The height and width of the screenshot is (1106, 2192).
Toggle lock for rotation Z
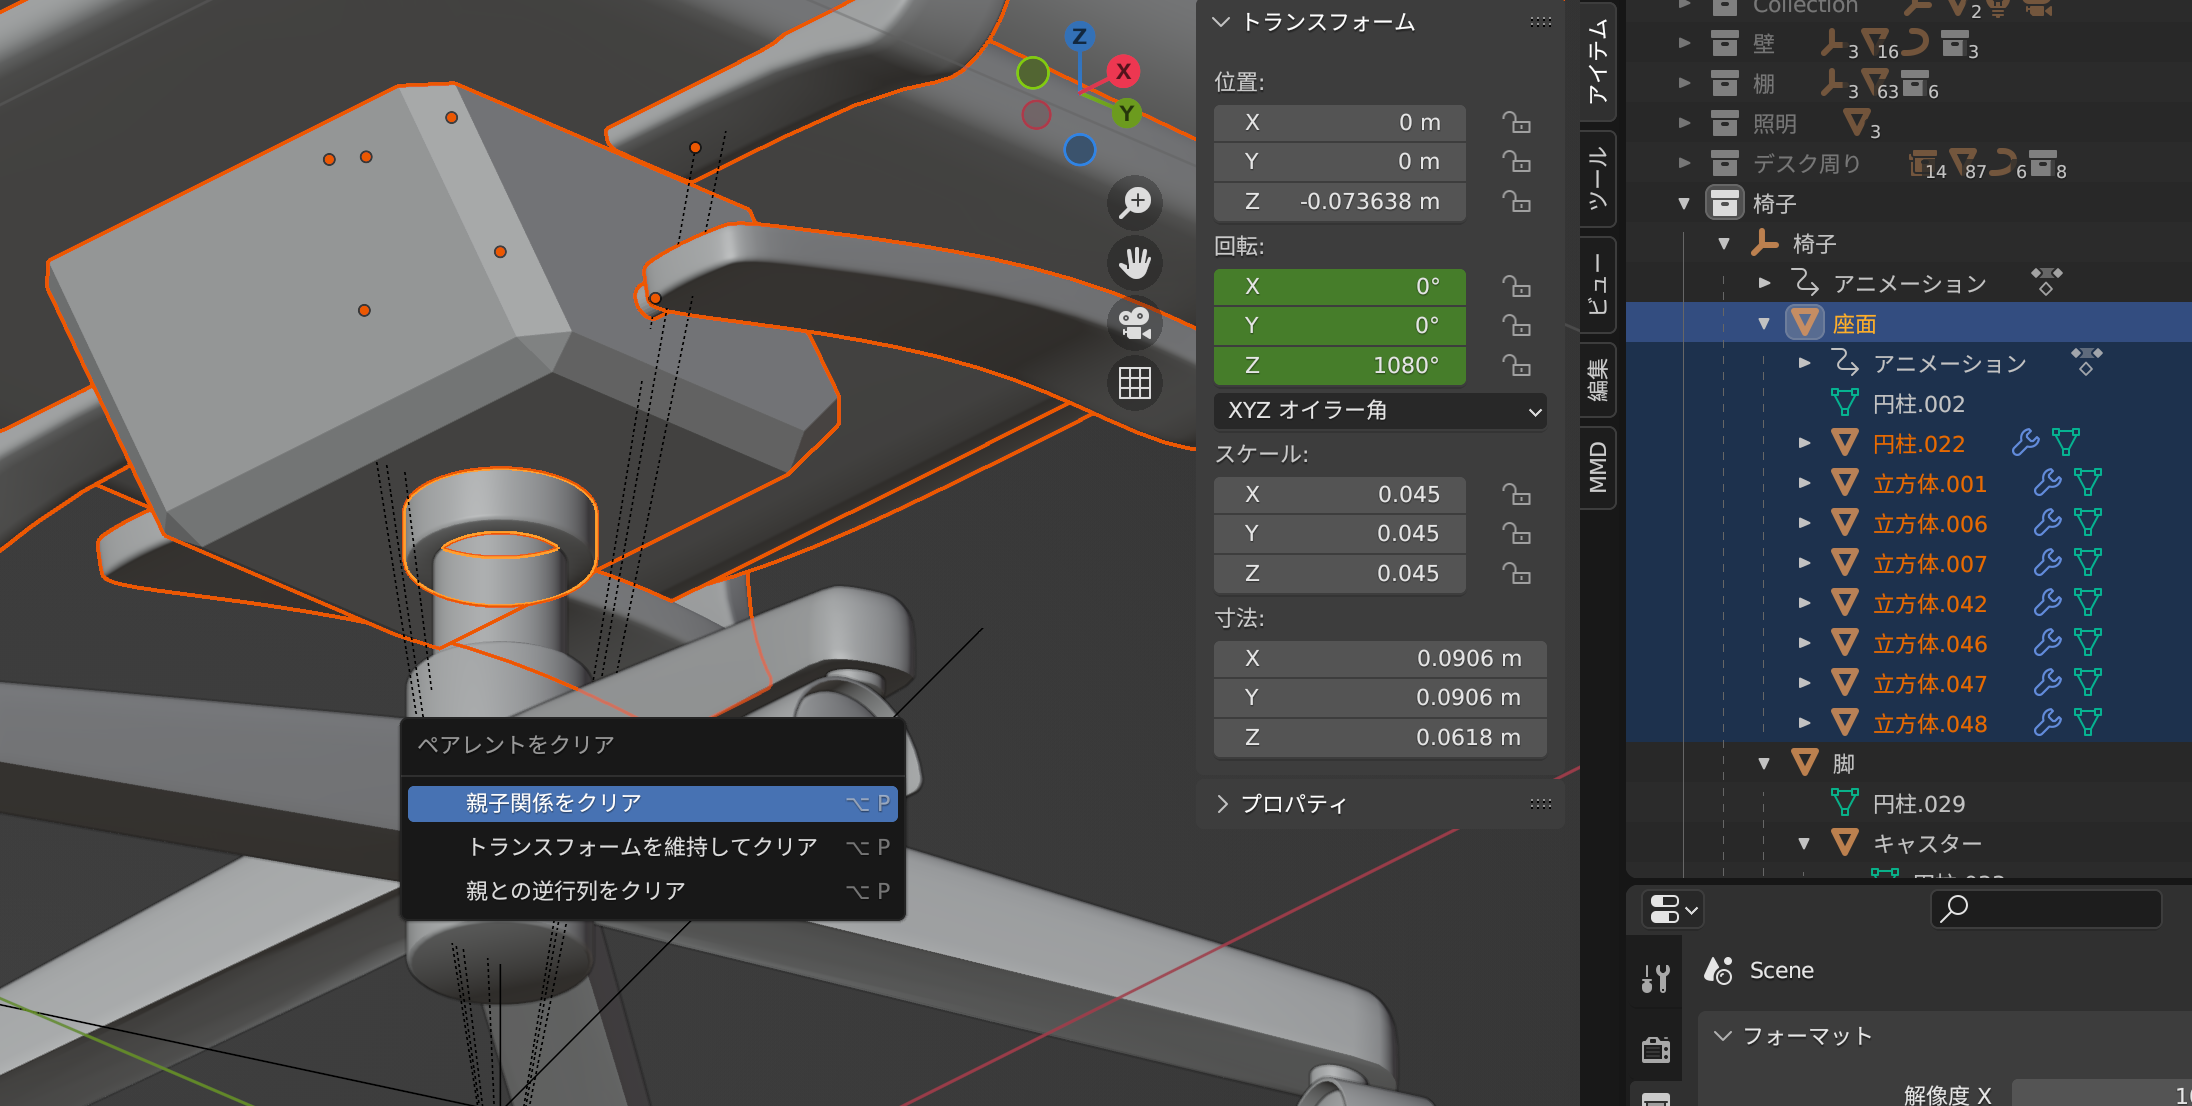[x=1517, y=366]
